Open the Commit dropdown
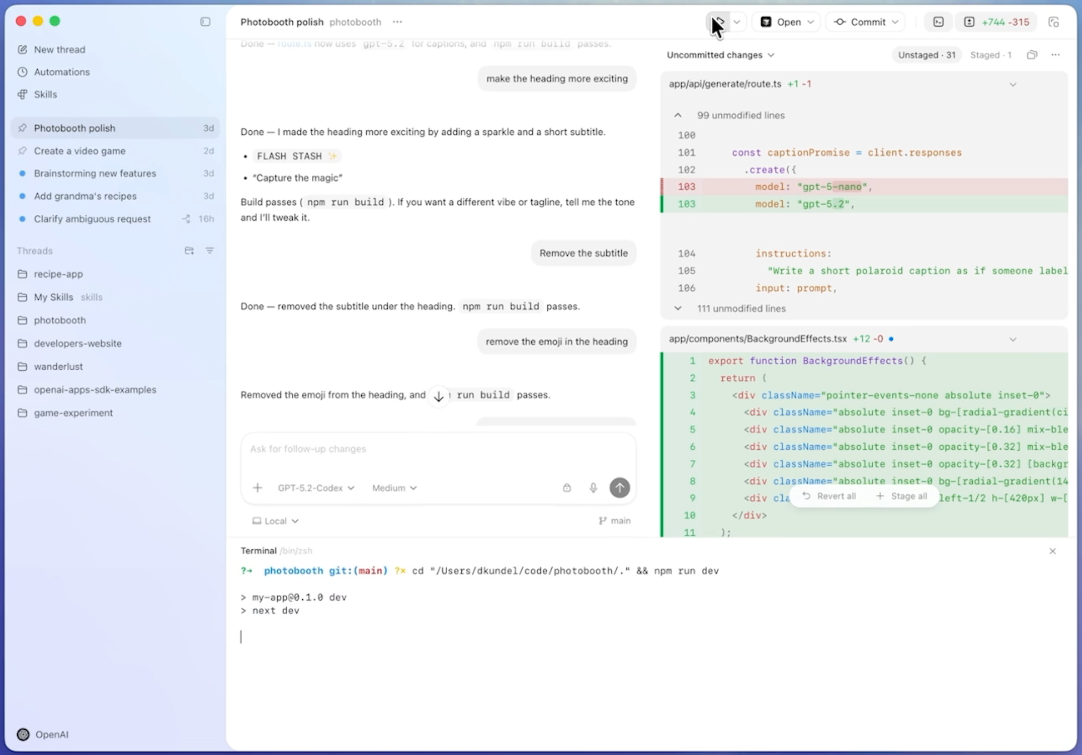1082x755 pixels. 866,22
